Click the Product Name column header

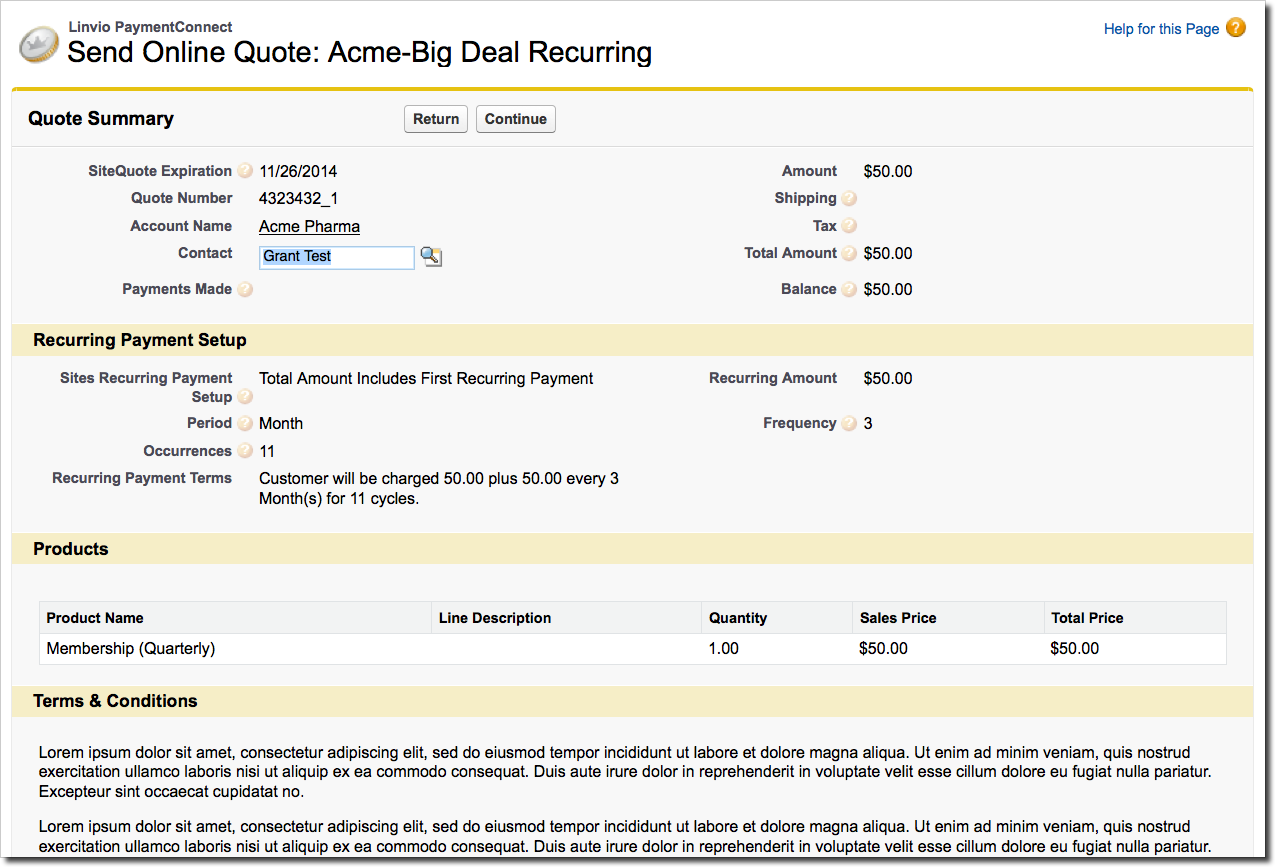(x=95, y=618)
